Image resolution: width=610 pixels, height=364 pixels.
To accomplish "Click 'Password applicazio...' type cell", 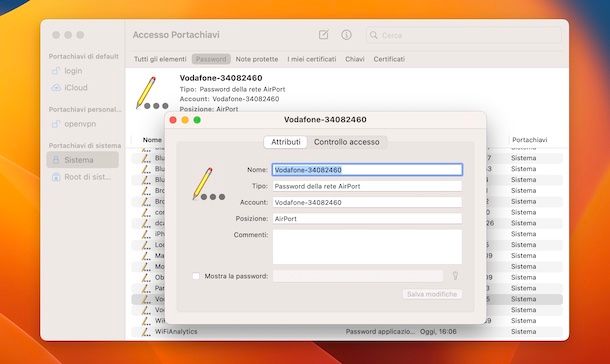I will [380, 331].
